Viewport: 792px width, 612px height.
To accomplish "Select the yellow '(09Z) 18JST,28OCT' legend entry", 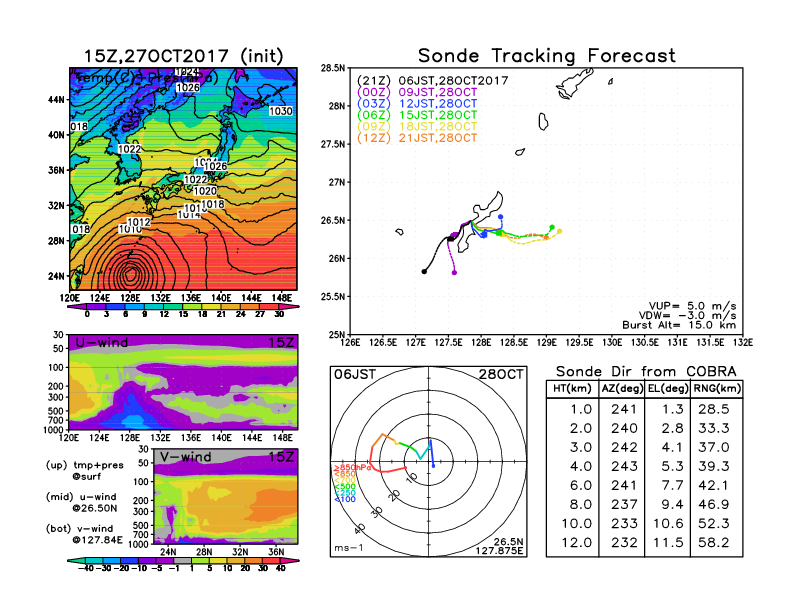I will tap(417, 126).
